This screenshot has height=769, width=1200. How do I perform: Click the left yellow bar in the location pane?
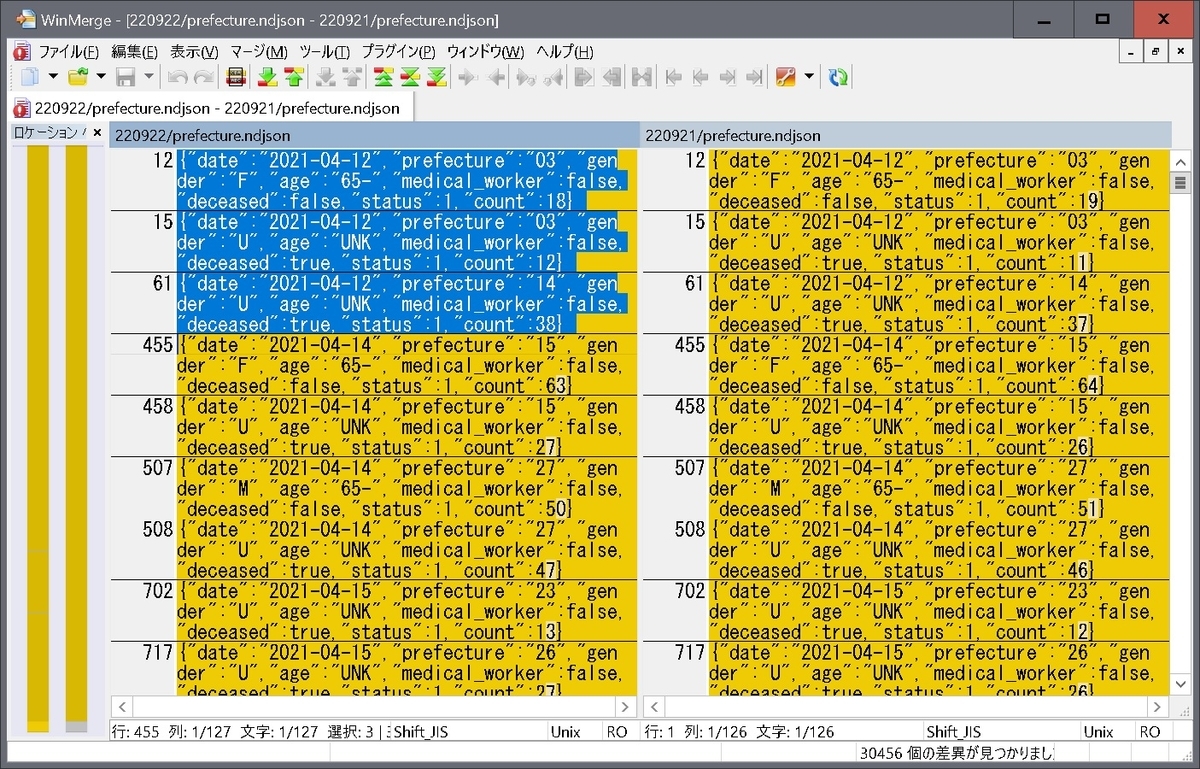tap(38, 439)
